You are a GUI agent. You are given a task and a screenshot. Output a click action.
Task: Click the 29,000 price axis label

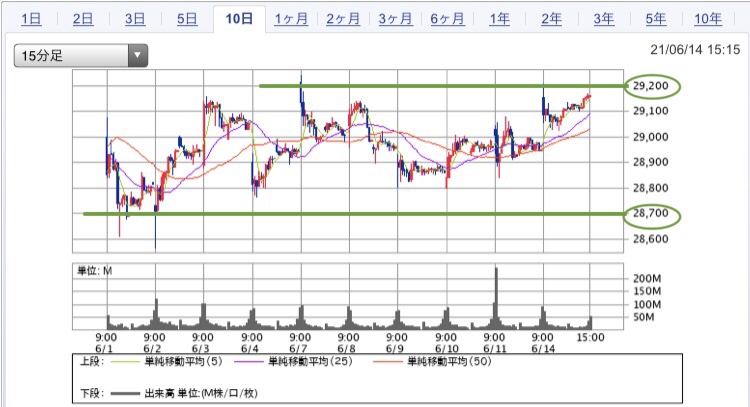pyautogui.click(x=651, y=137)
